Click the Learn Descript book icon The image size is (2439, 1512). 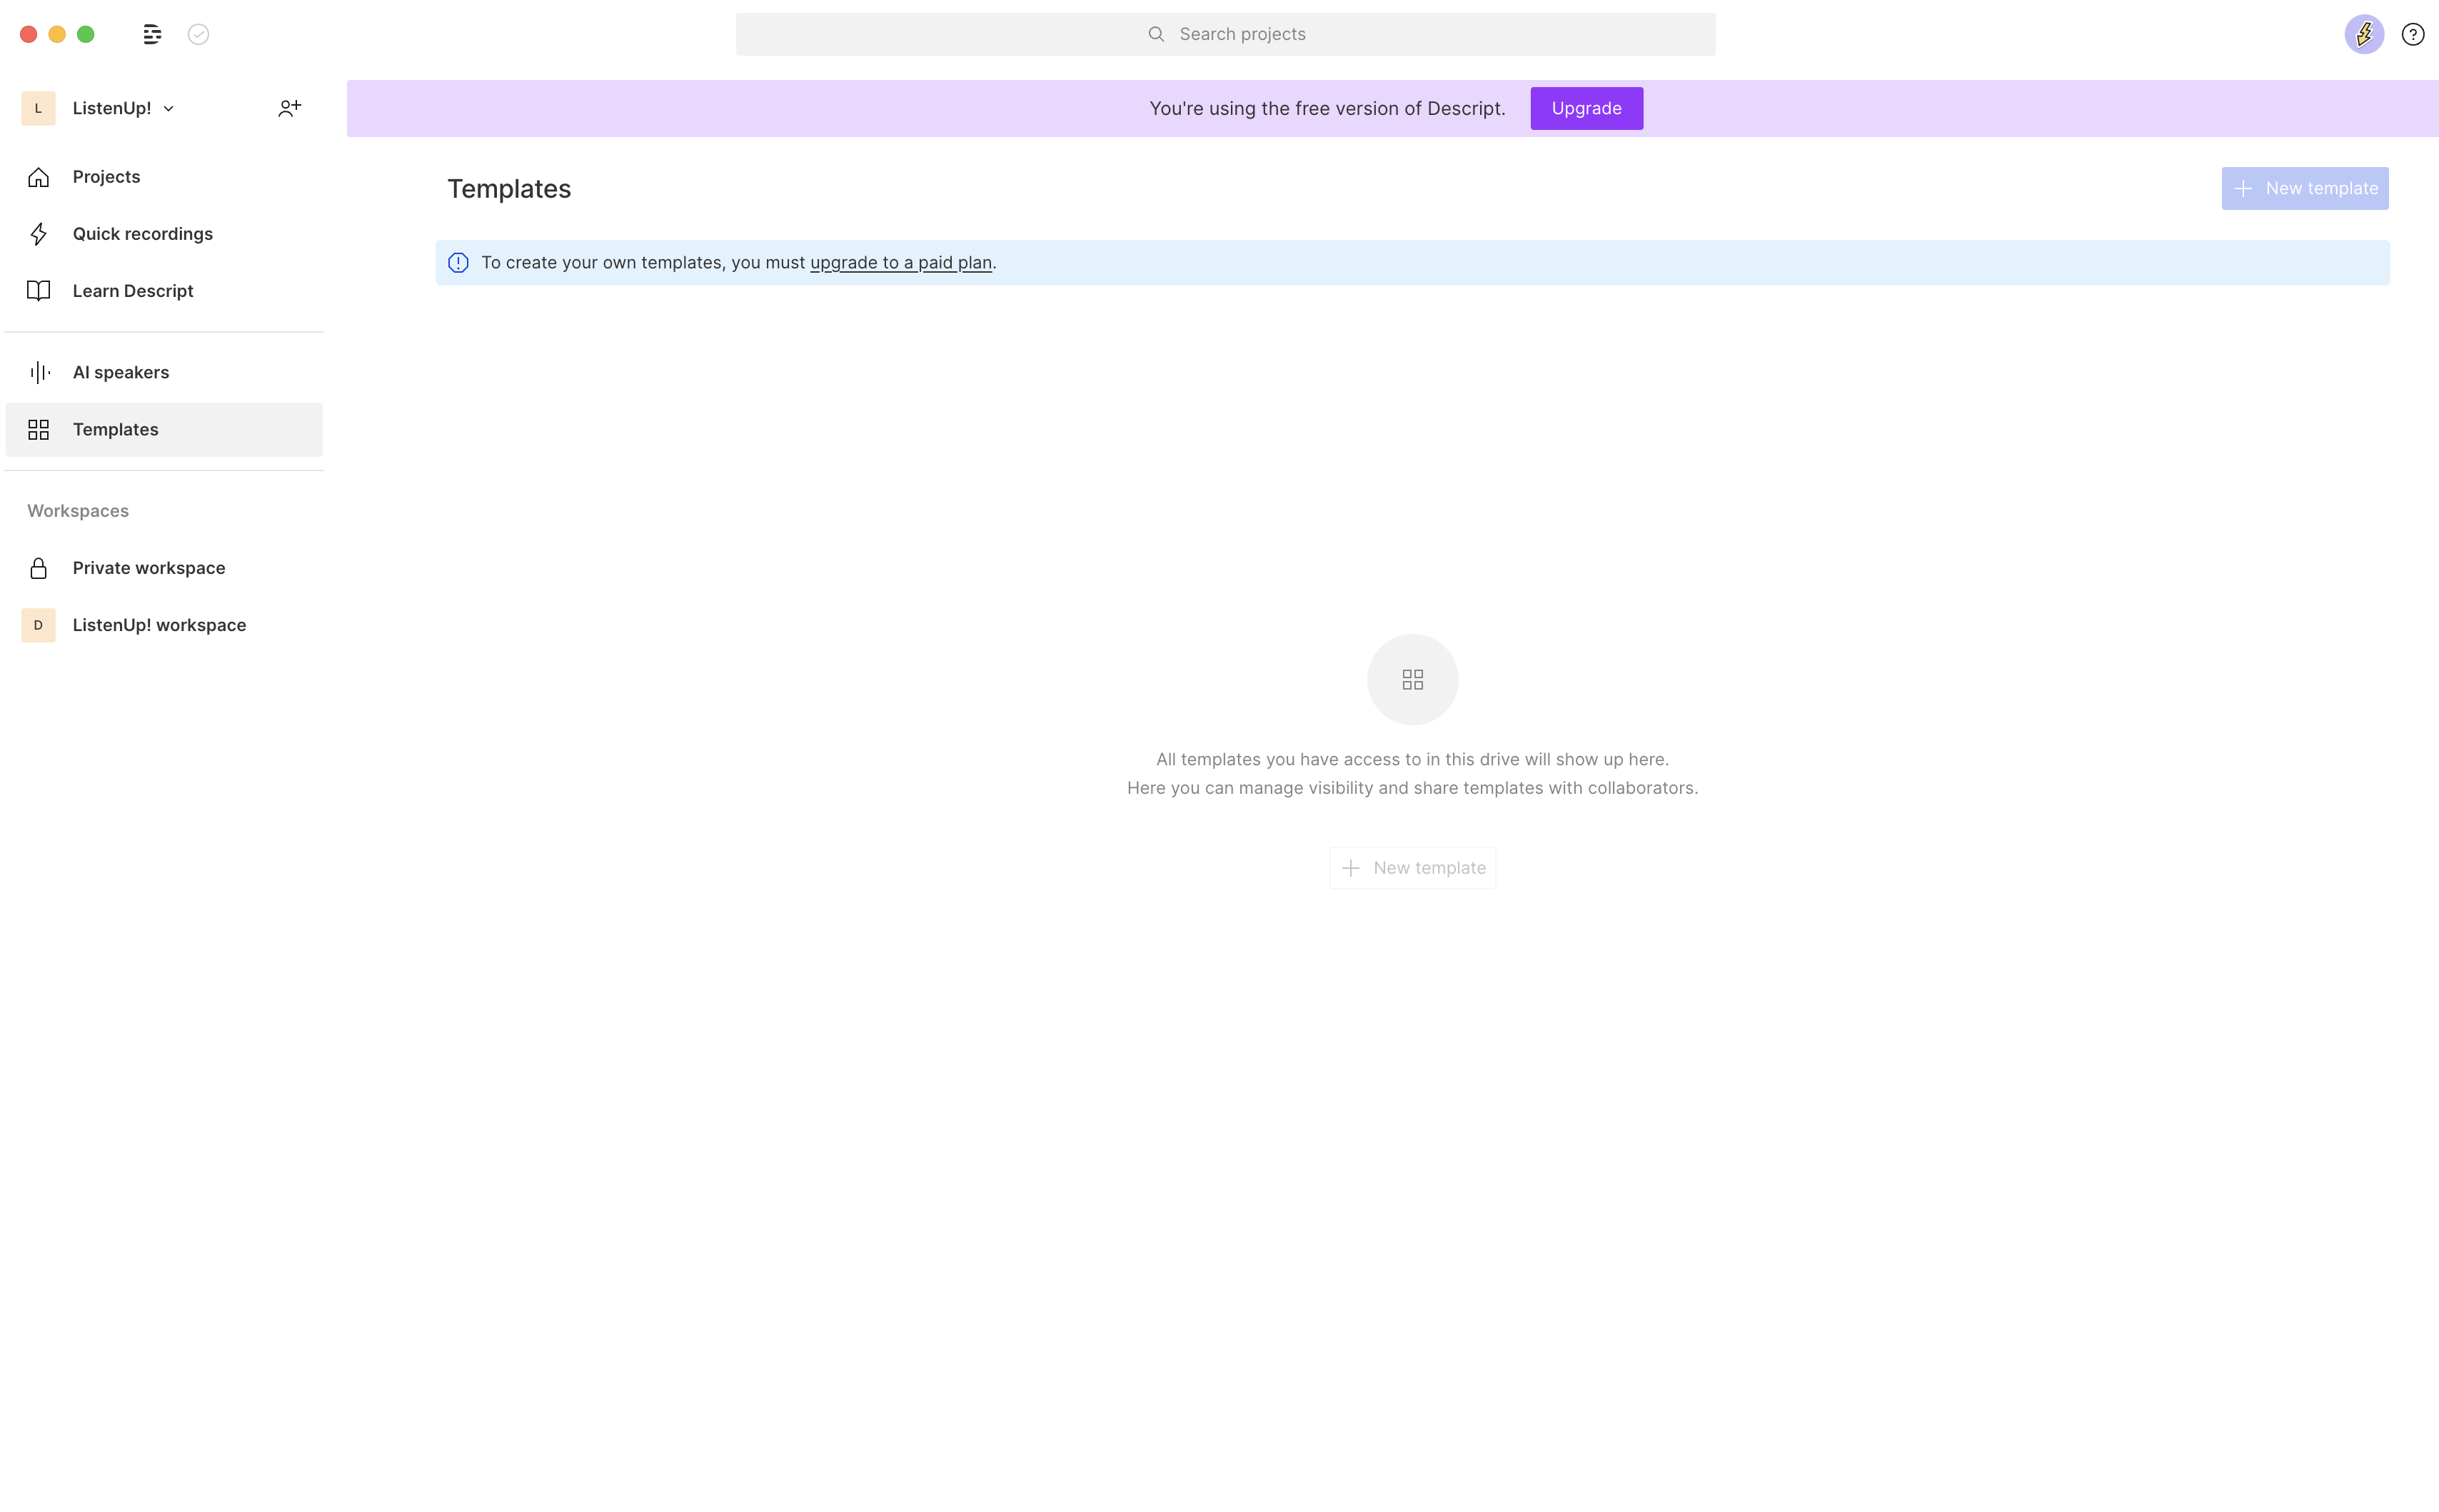point(38,291)
